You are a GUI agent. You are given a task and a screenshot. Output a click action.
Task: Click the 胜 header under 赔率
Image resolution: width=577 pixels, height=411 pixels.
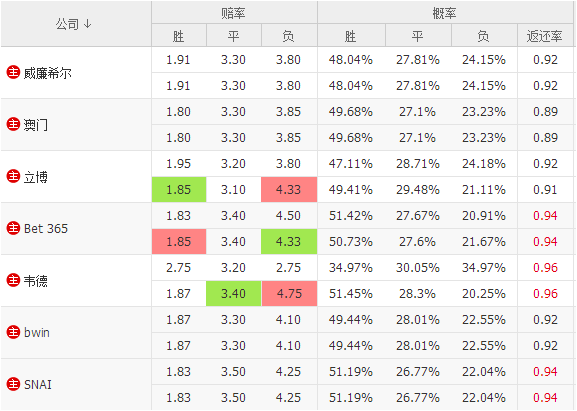(179, 36)
